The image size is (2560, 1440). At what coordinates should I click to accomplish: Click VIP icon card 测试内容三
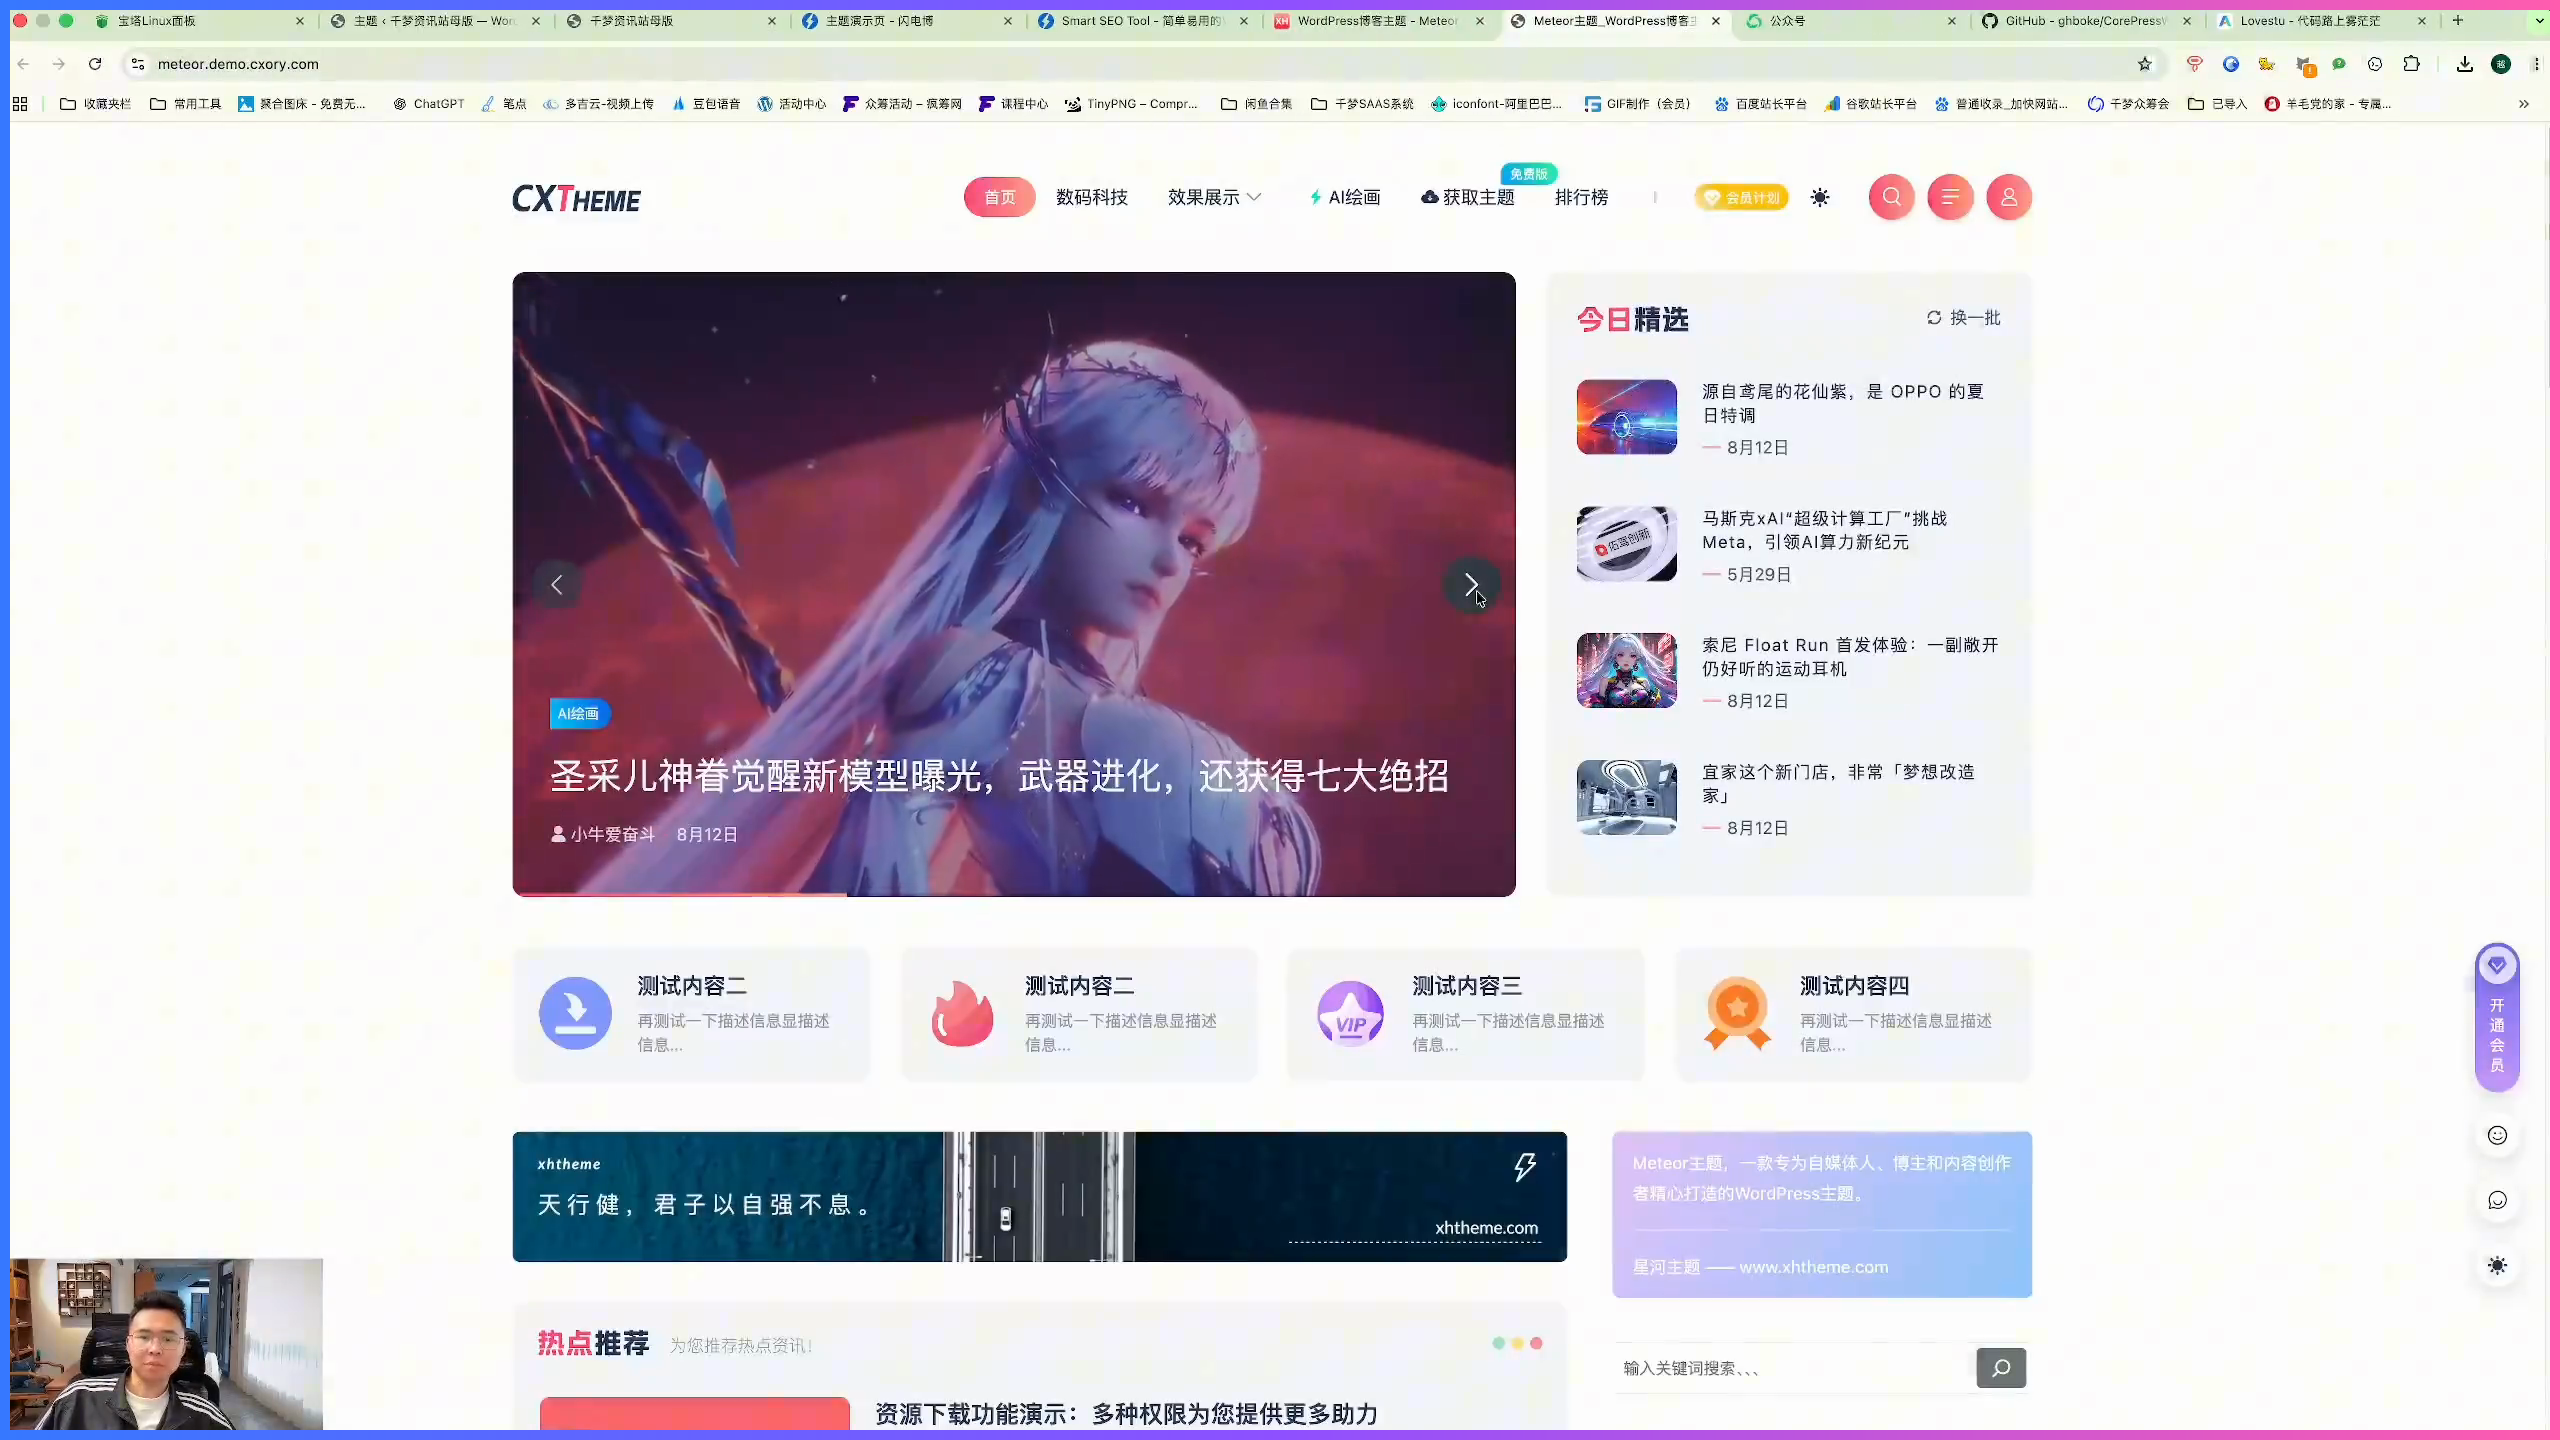tap(1466, 1014)
